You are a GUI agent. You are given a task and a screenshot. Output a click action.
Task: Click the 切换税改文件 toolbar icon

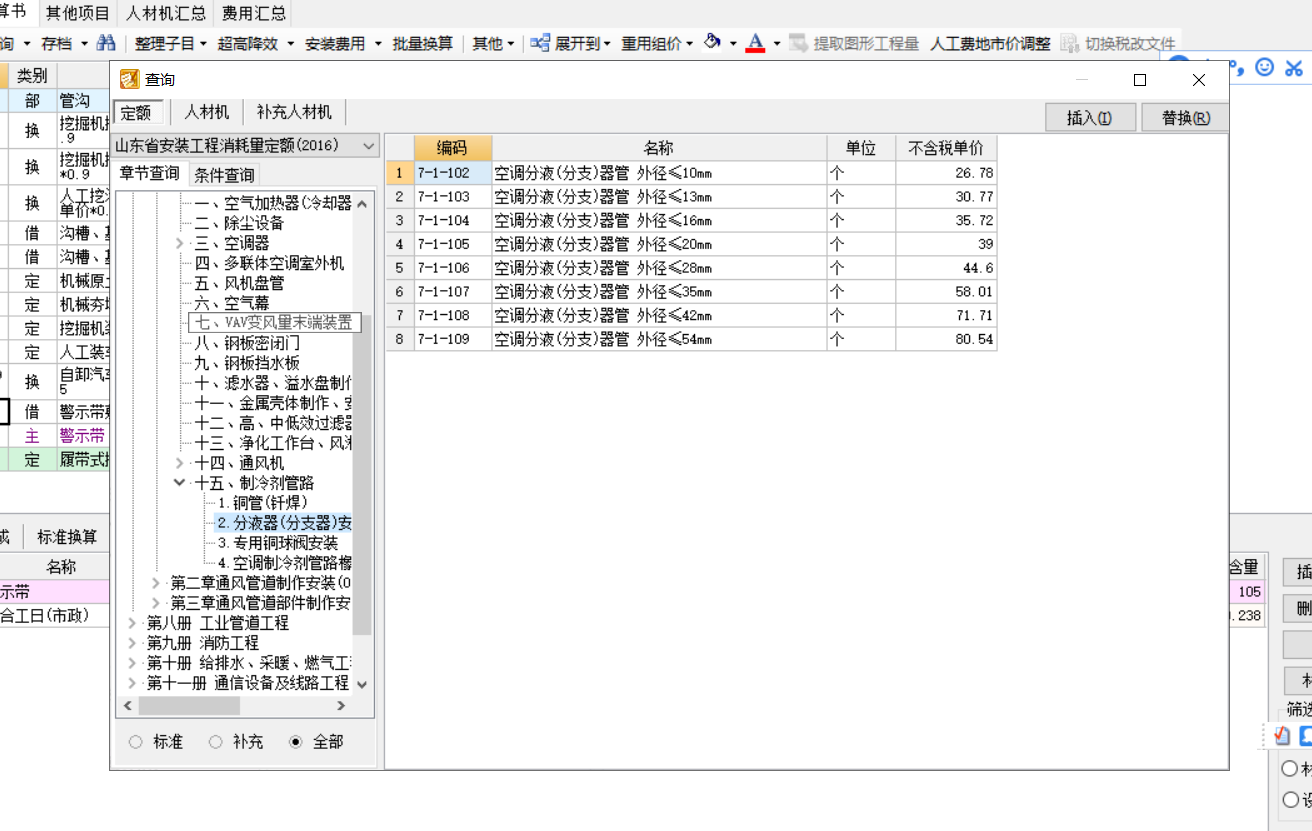click(1070, 43)
